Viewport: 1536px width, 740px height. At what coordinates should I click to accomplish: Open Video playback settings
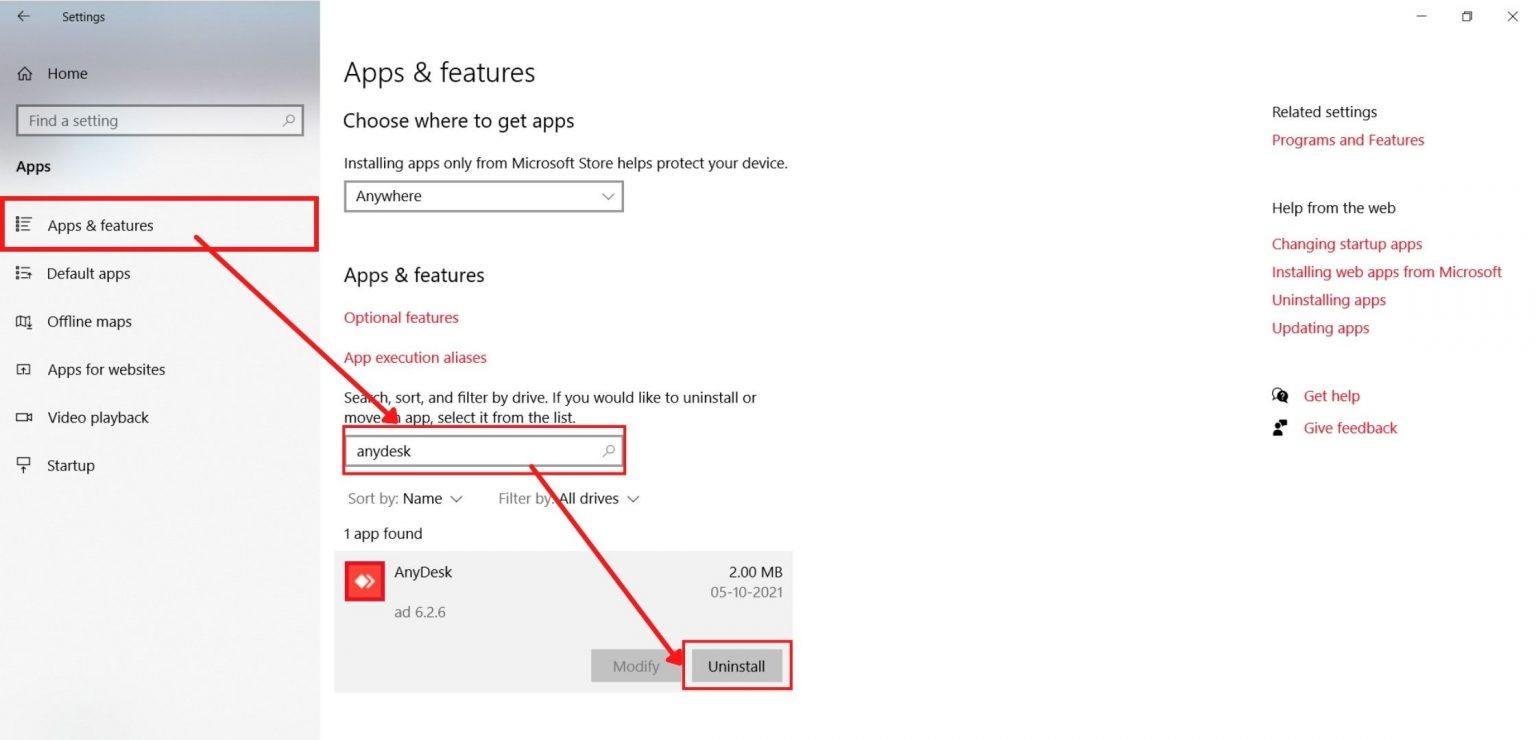(x=97, y=417)
